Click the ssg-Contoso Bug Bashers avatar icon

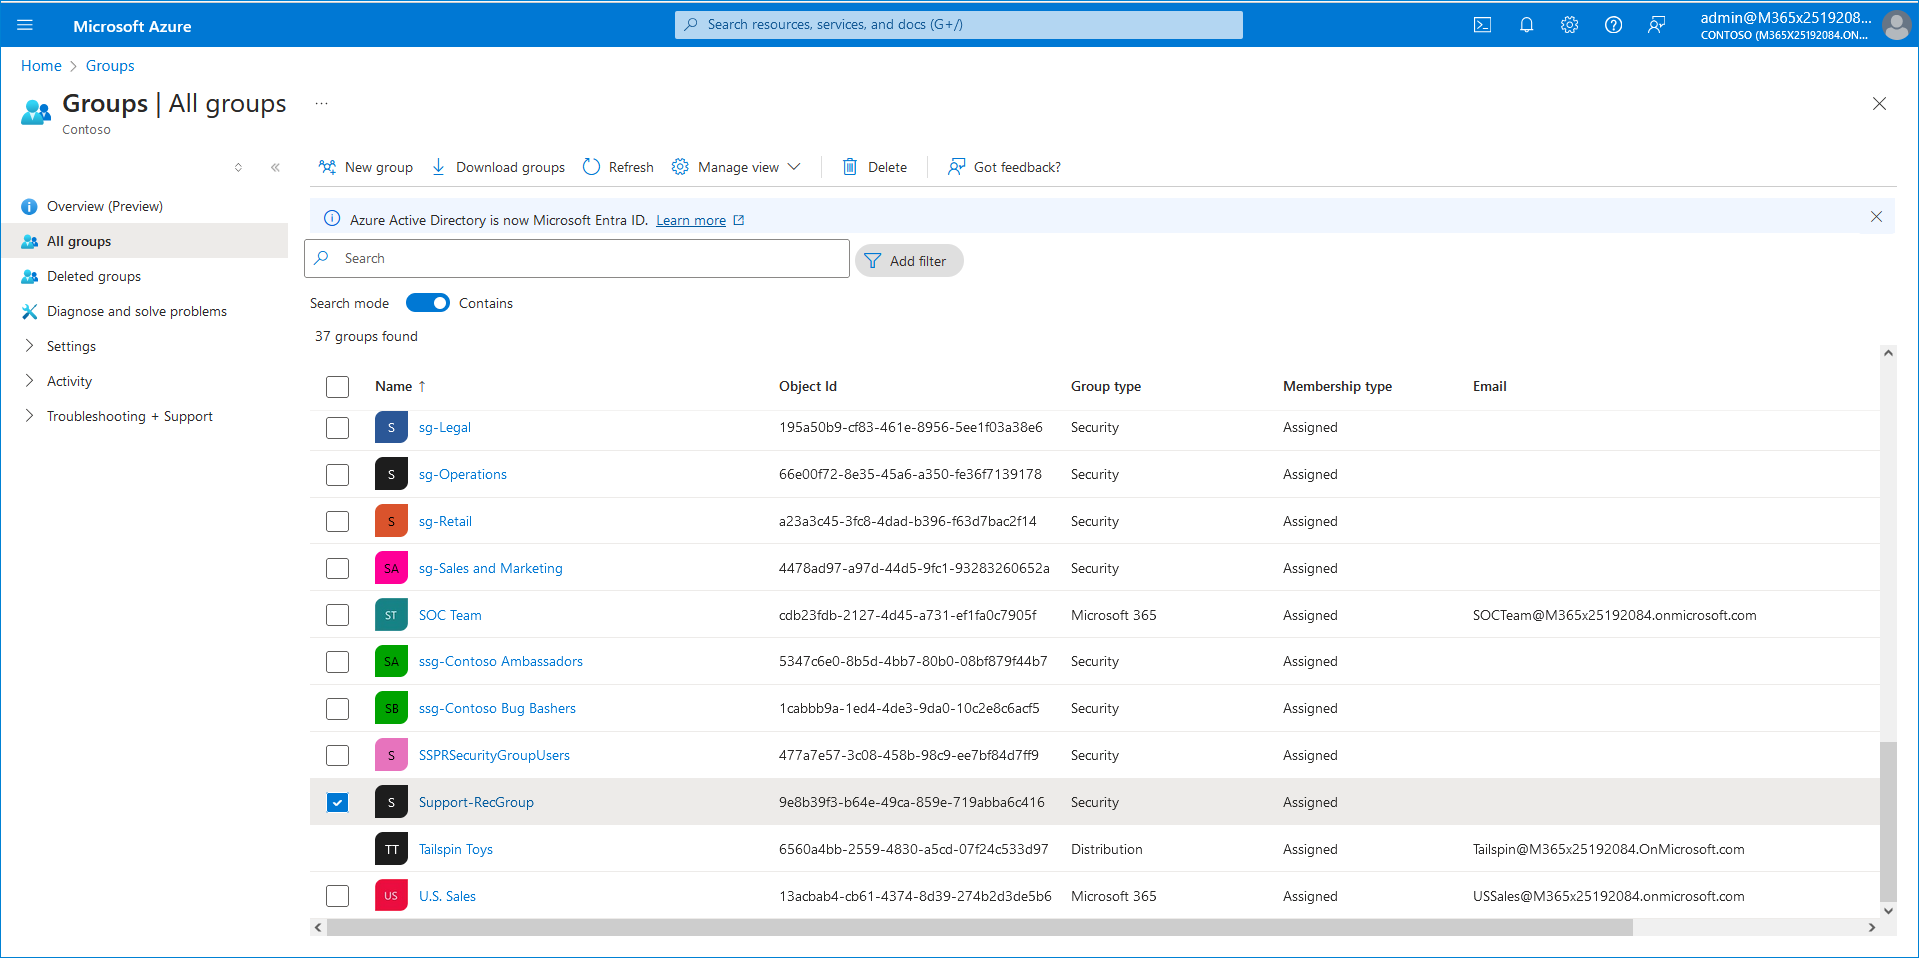(391, 708)
